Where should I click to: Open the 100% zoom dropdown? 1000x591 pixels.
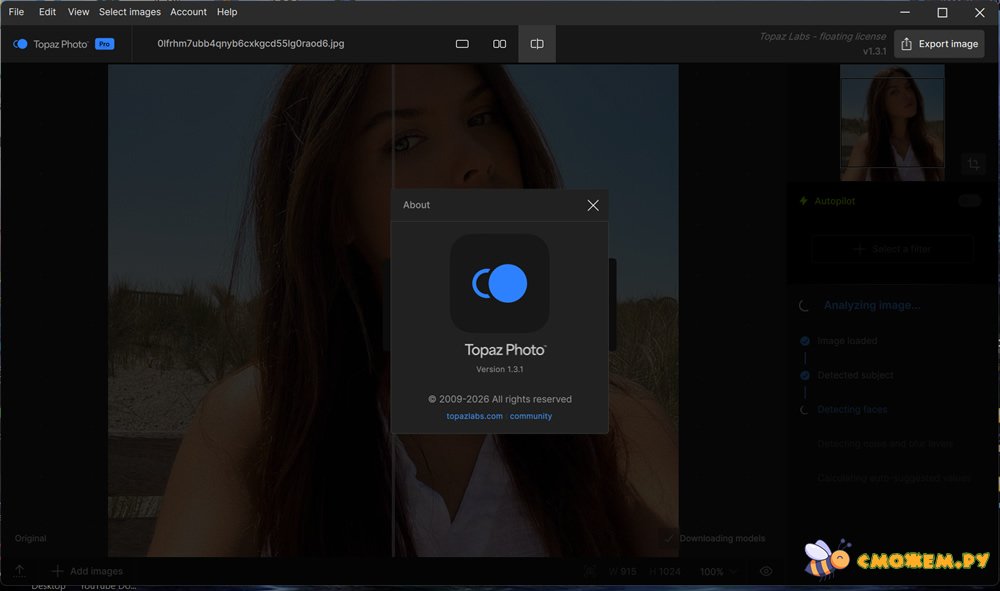718,571
